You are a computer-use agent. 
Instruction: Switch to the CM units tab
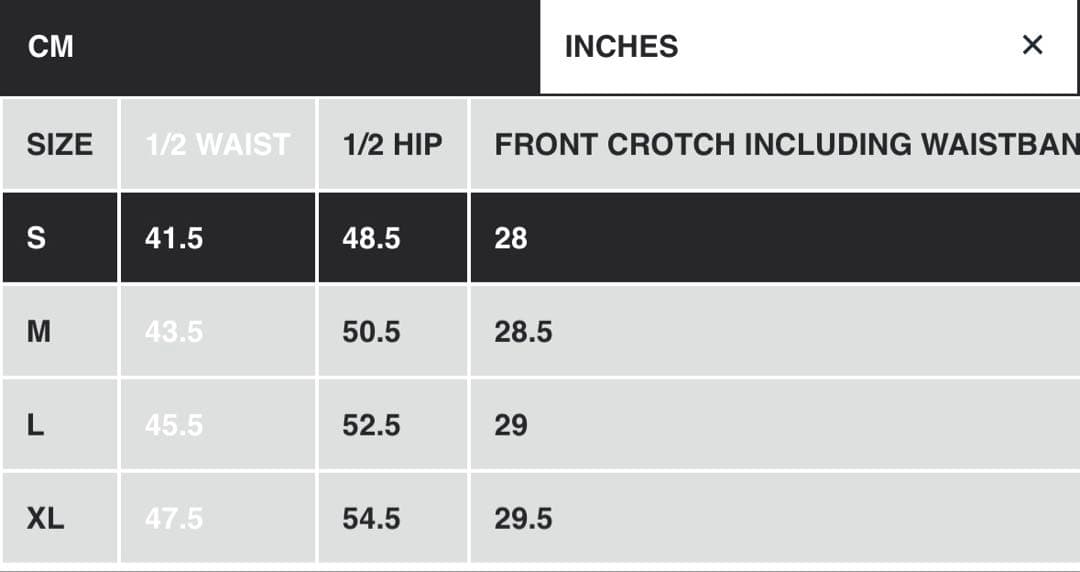click(51, 46)
